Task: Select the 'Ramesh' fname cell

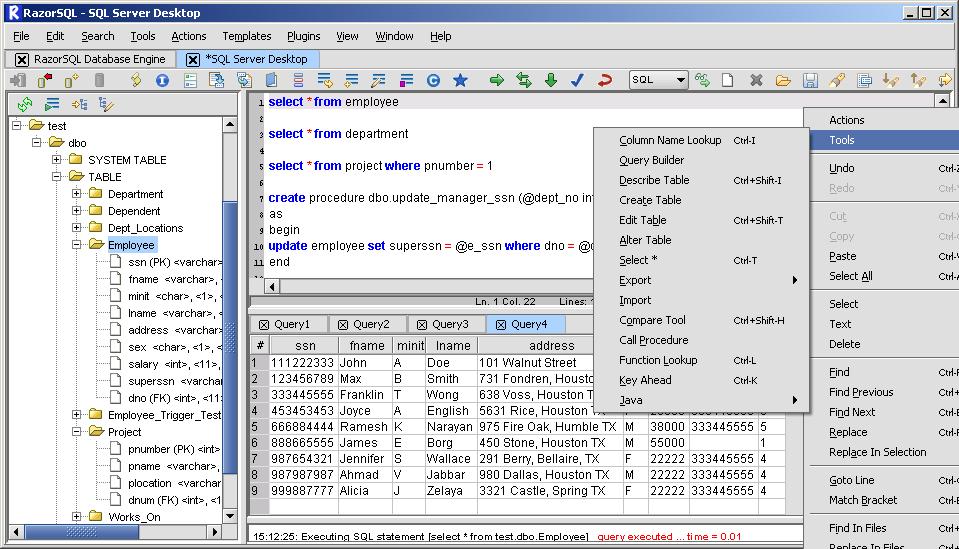Action: pos(363,427)
